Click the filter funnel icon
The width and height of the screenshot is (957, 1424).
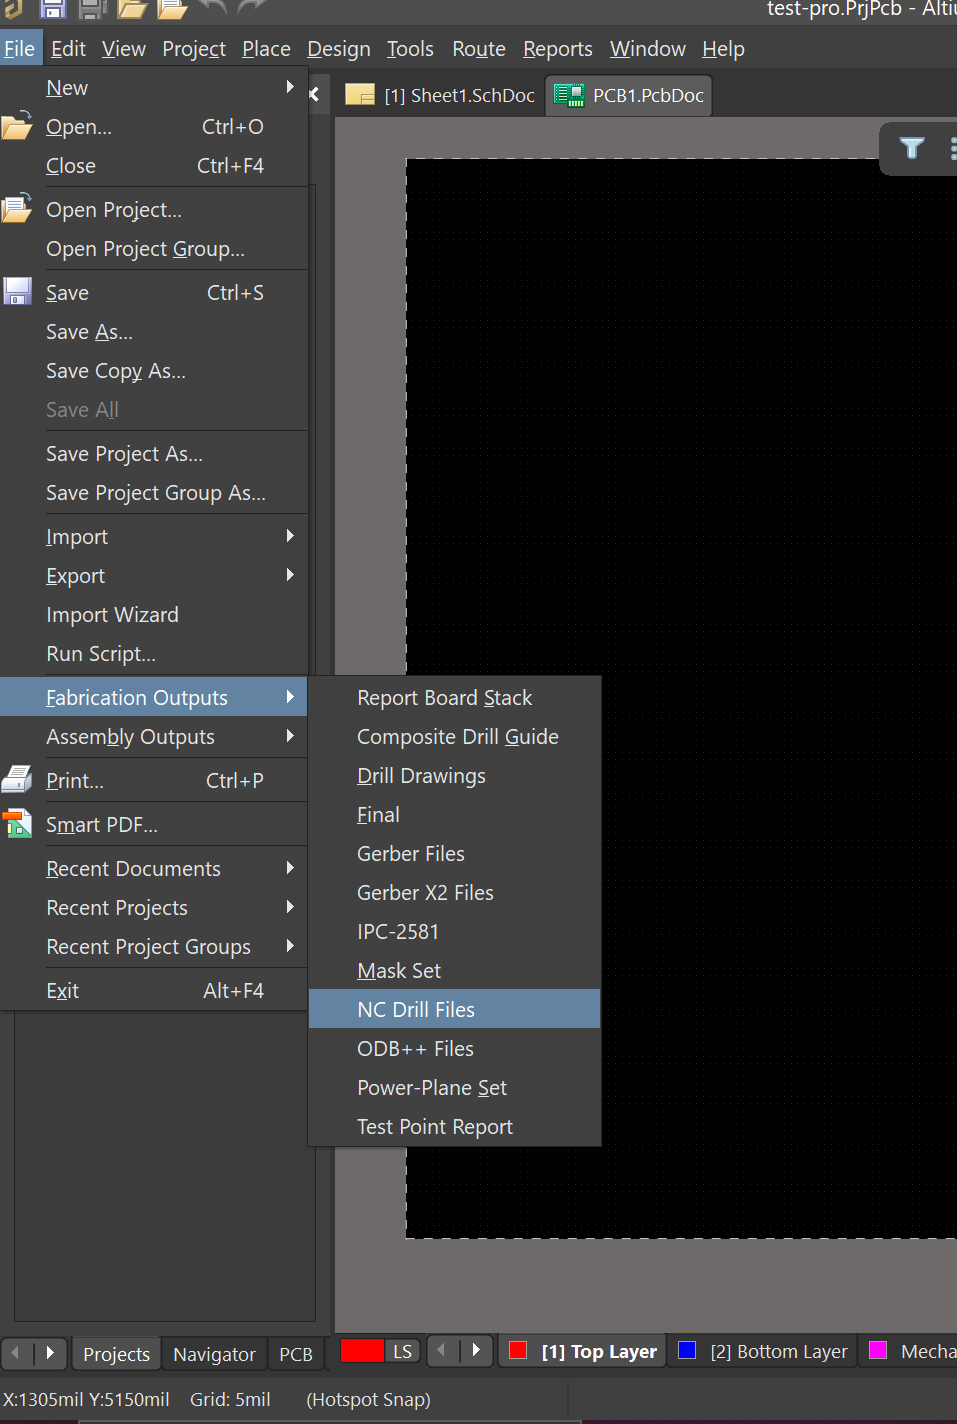click(911, 149)
